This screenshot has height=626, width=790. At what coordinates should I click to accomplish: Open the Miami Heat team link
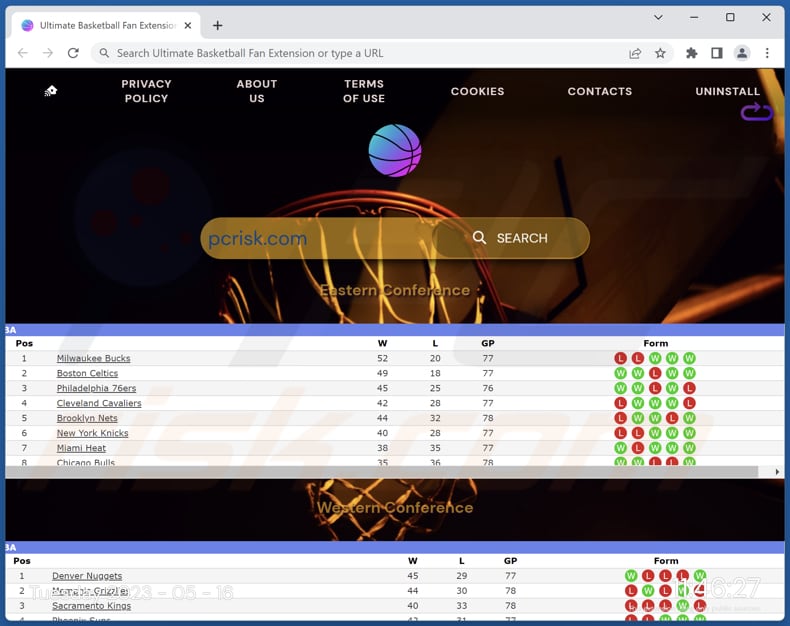81,448
